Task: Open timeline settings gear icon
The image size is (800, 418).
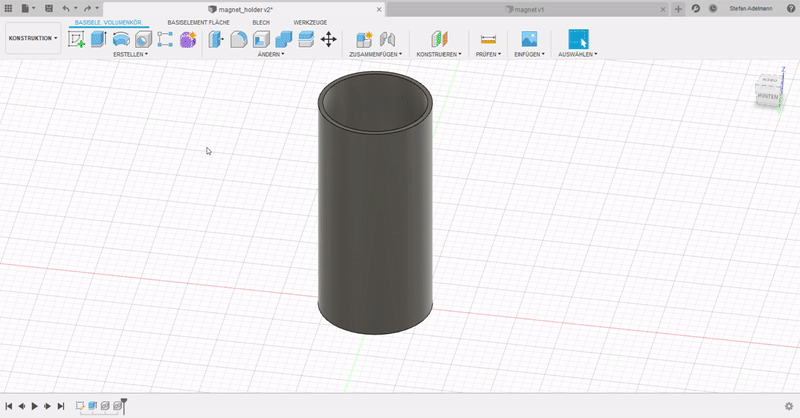Action: pyautogui.click(x=788, y=406)
